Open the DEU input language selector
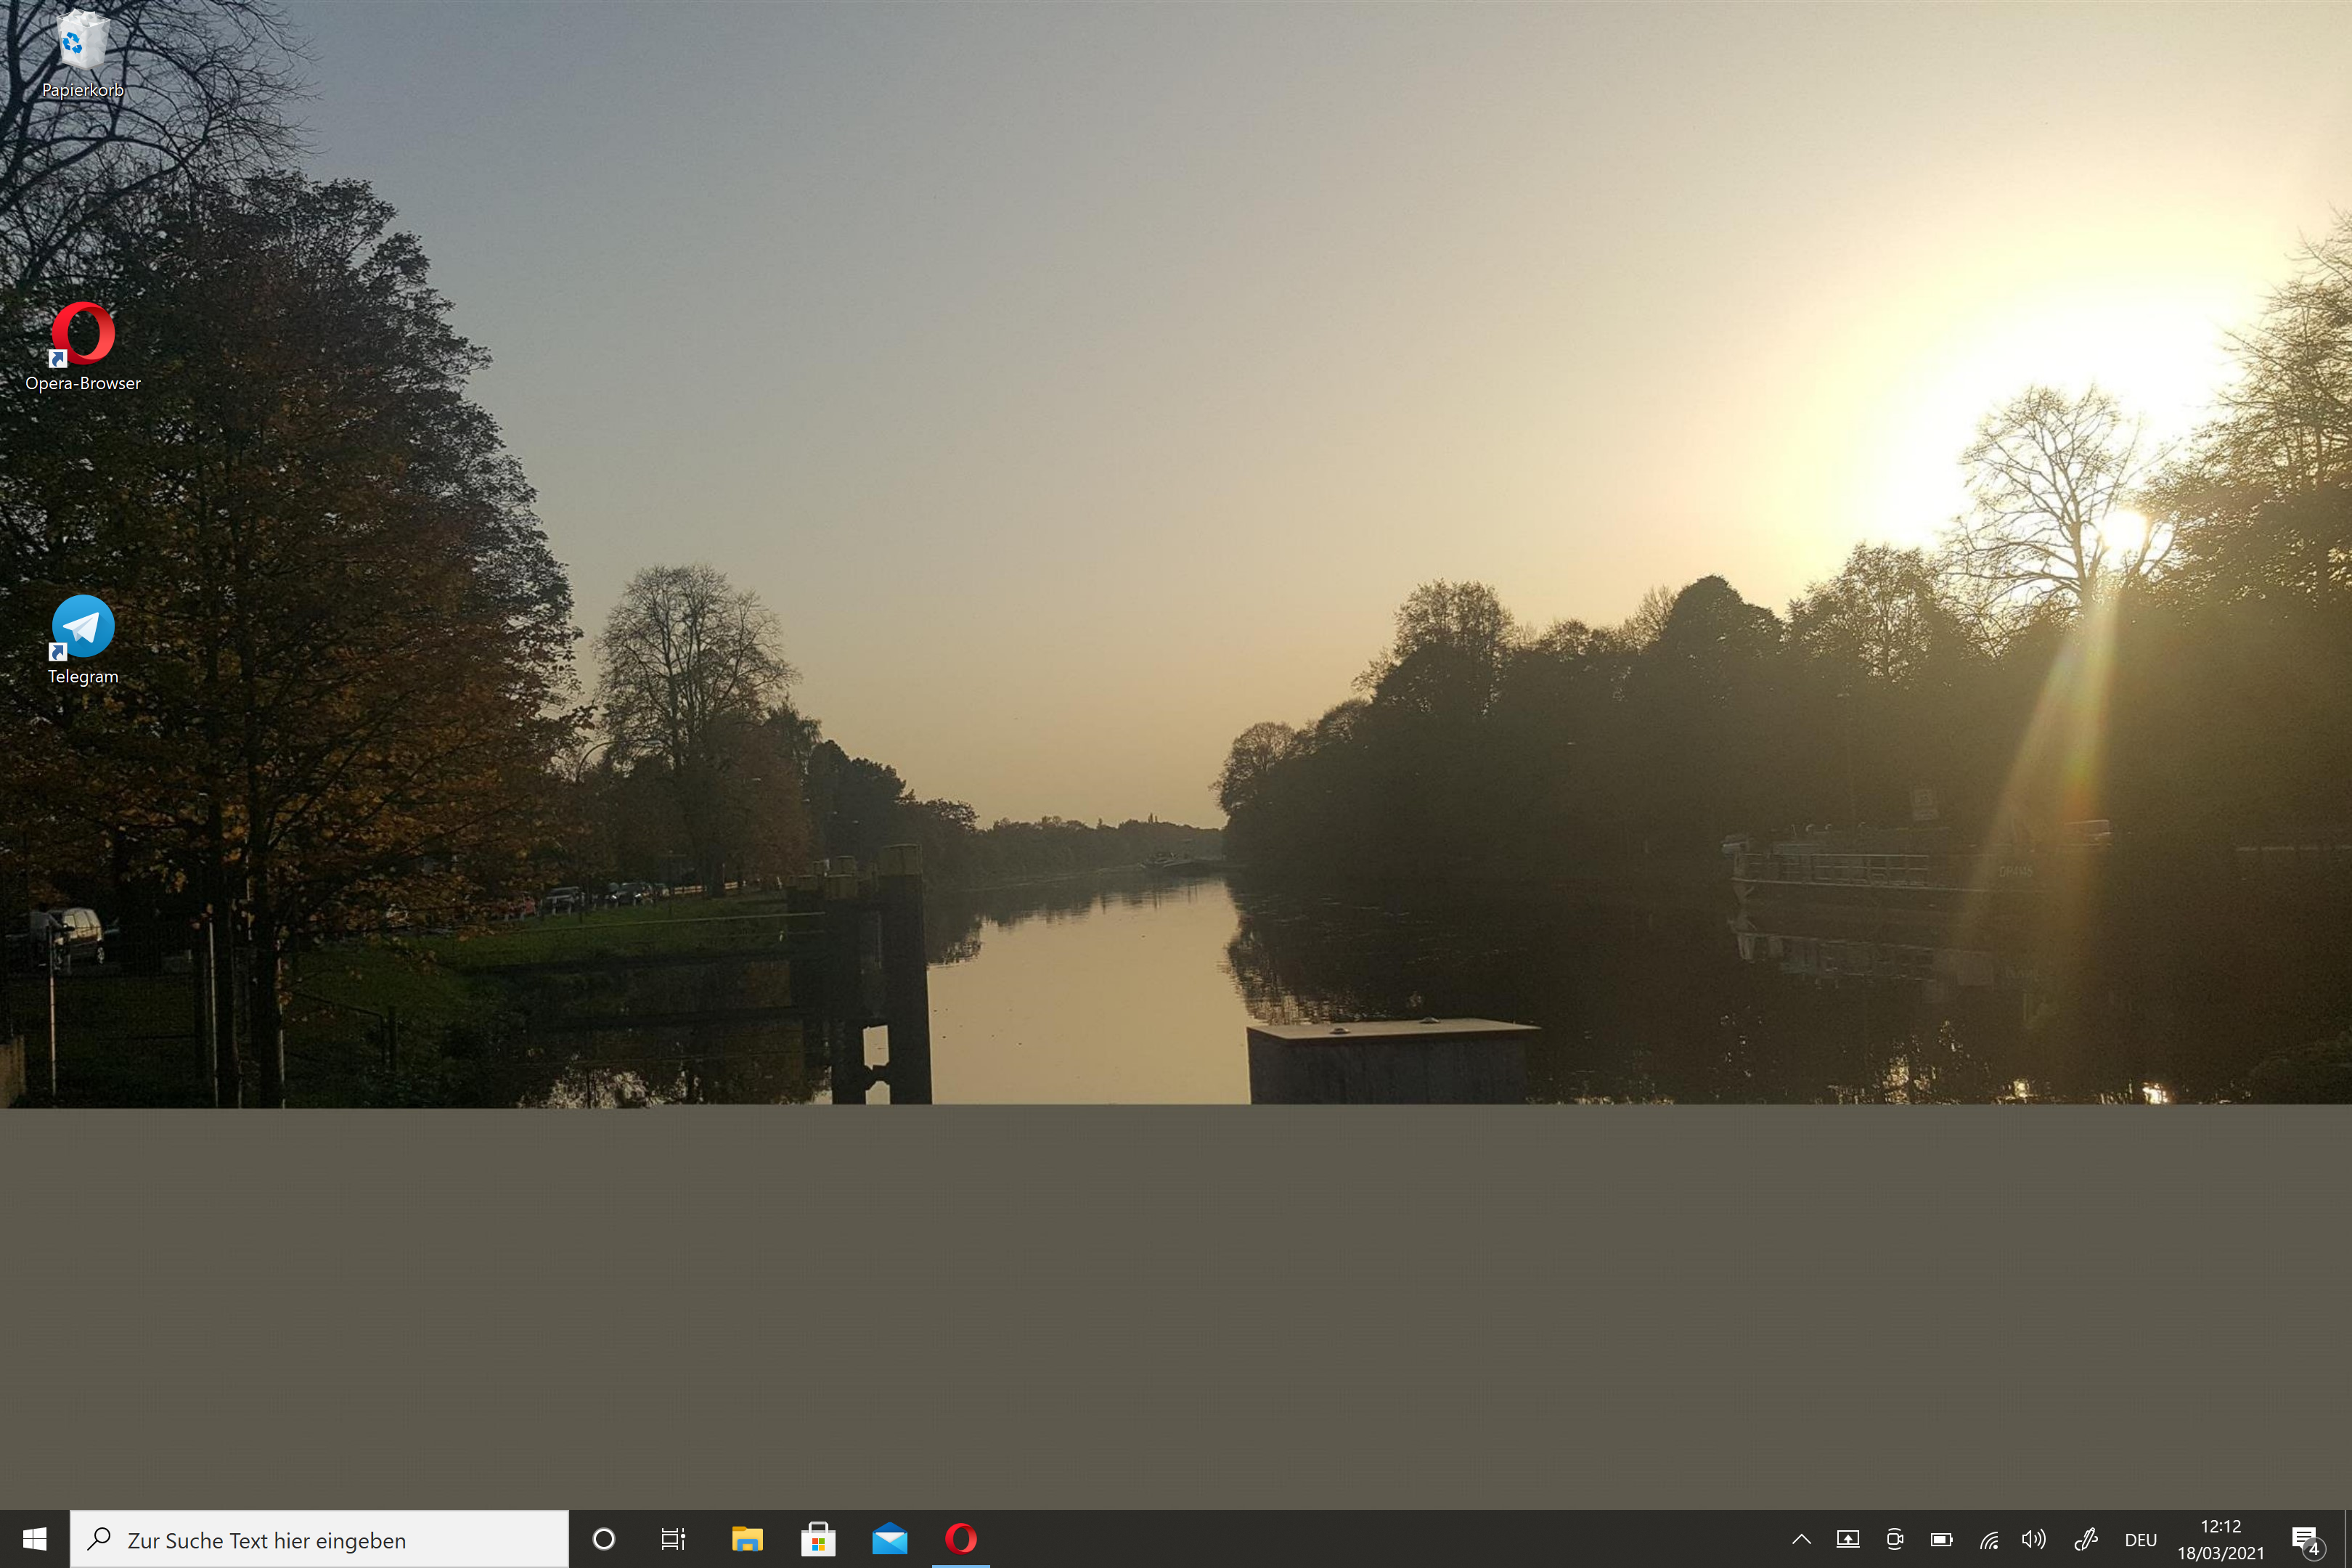 (2140, 1540)
